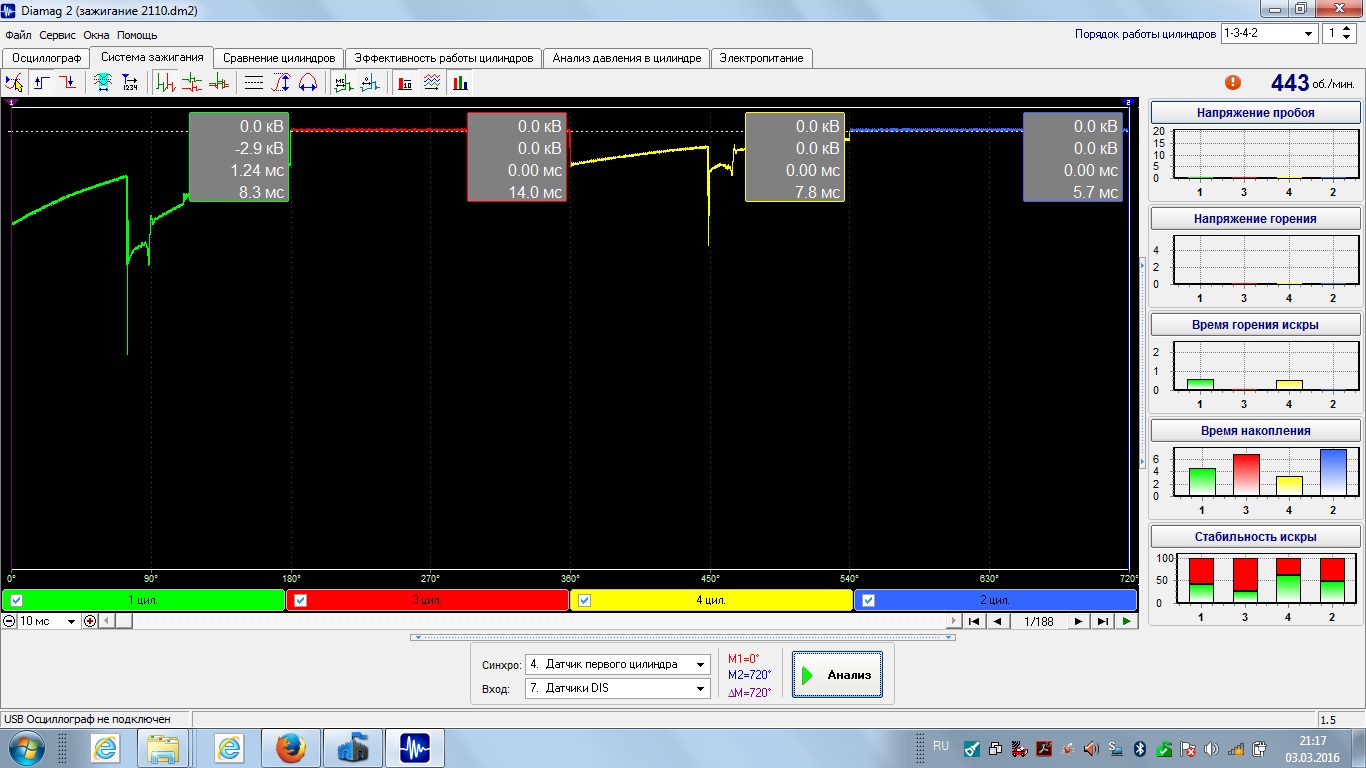The height and width of the screenshot is (768, 1366).
Task: Click the orange warning indicator near RPM
Action: (1233, 83)
